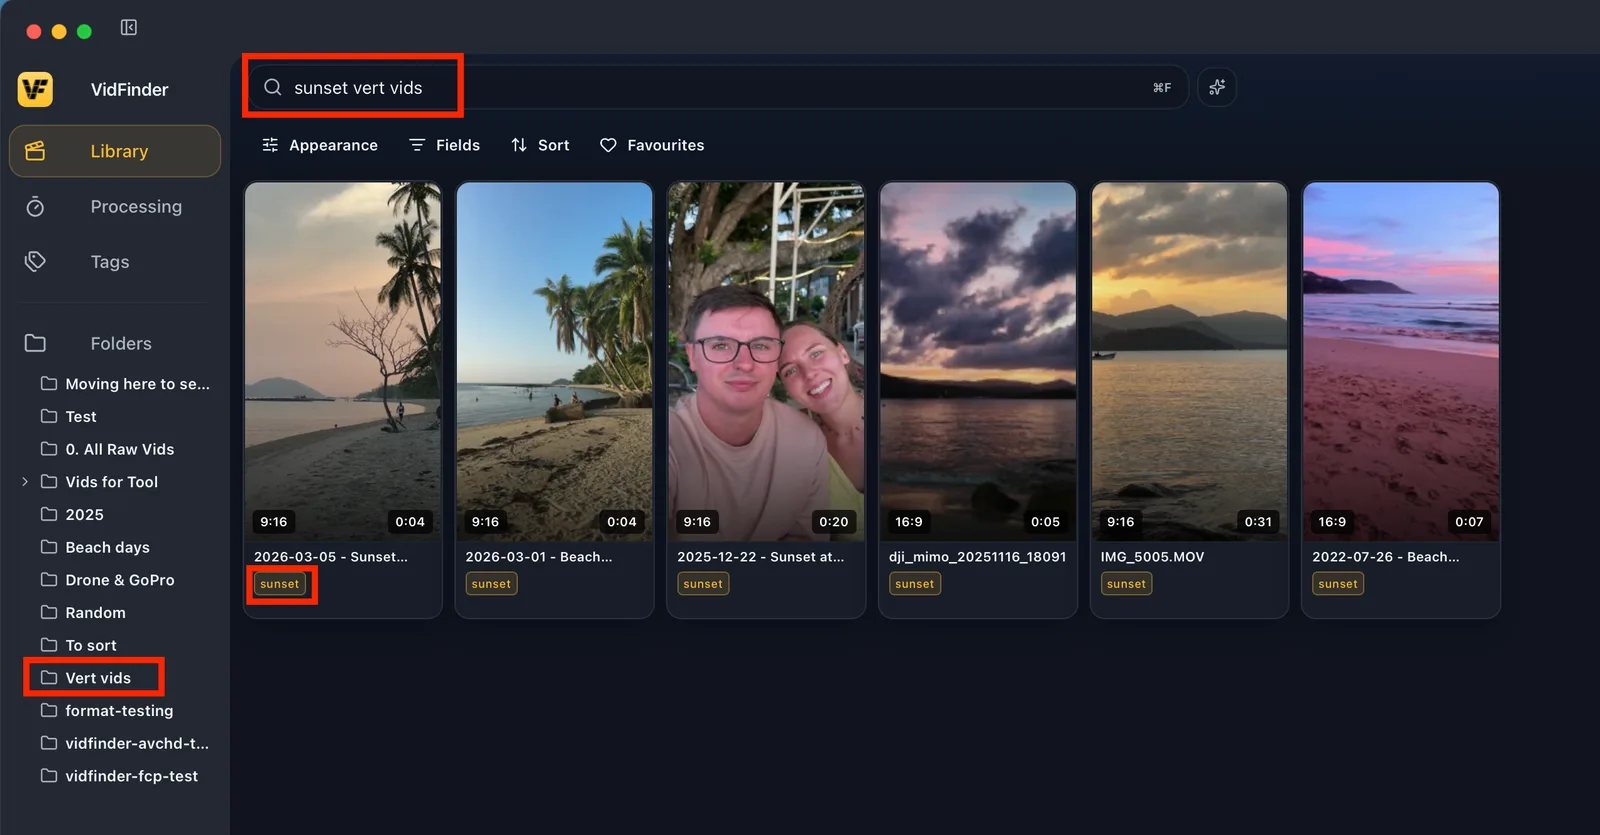The height and width of the screenshot is (835, 1600).
Task: Open the selfie couple video thumbnail
Action: (766, 361)
